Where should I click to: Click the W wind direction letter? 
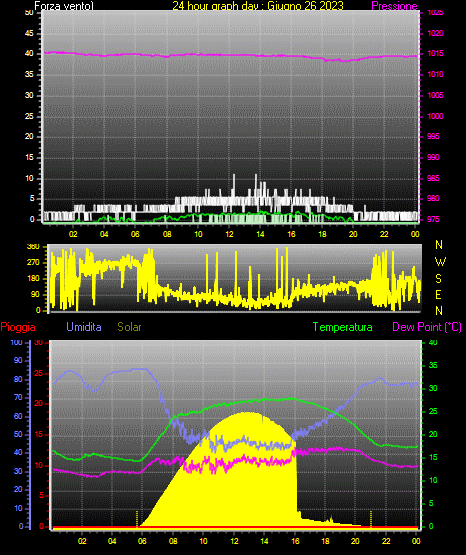440,262
